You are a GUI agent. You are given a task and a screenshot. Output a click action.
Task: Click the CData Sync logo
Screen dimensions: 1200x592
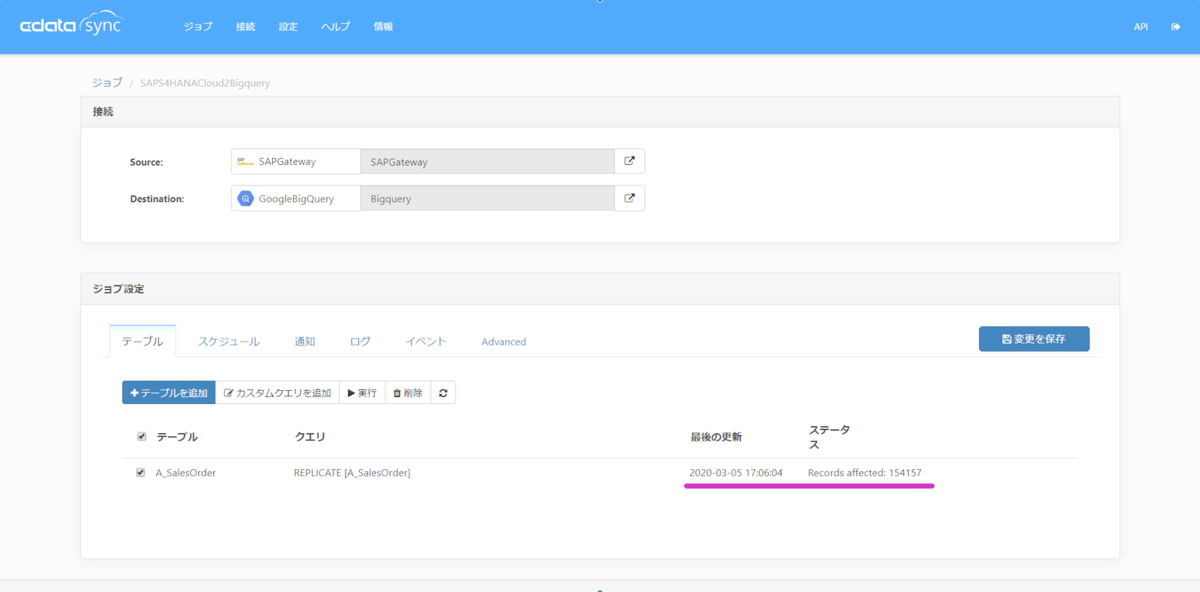[70, 26]
